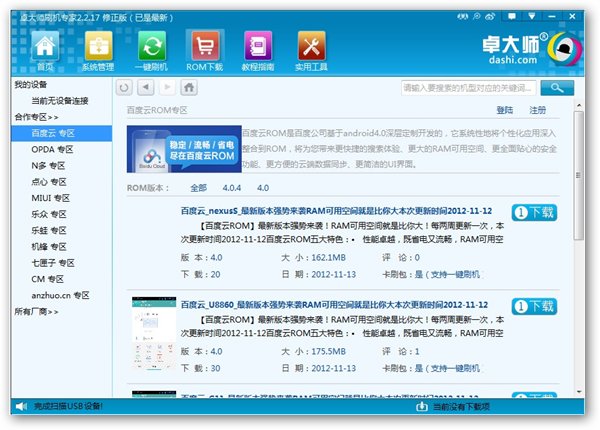Filter ROM version by 4.0
The image size is (600, 430).
point(263,188)
